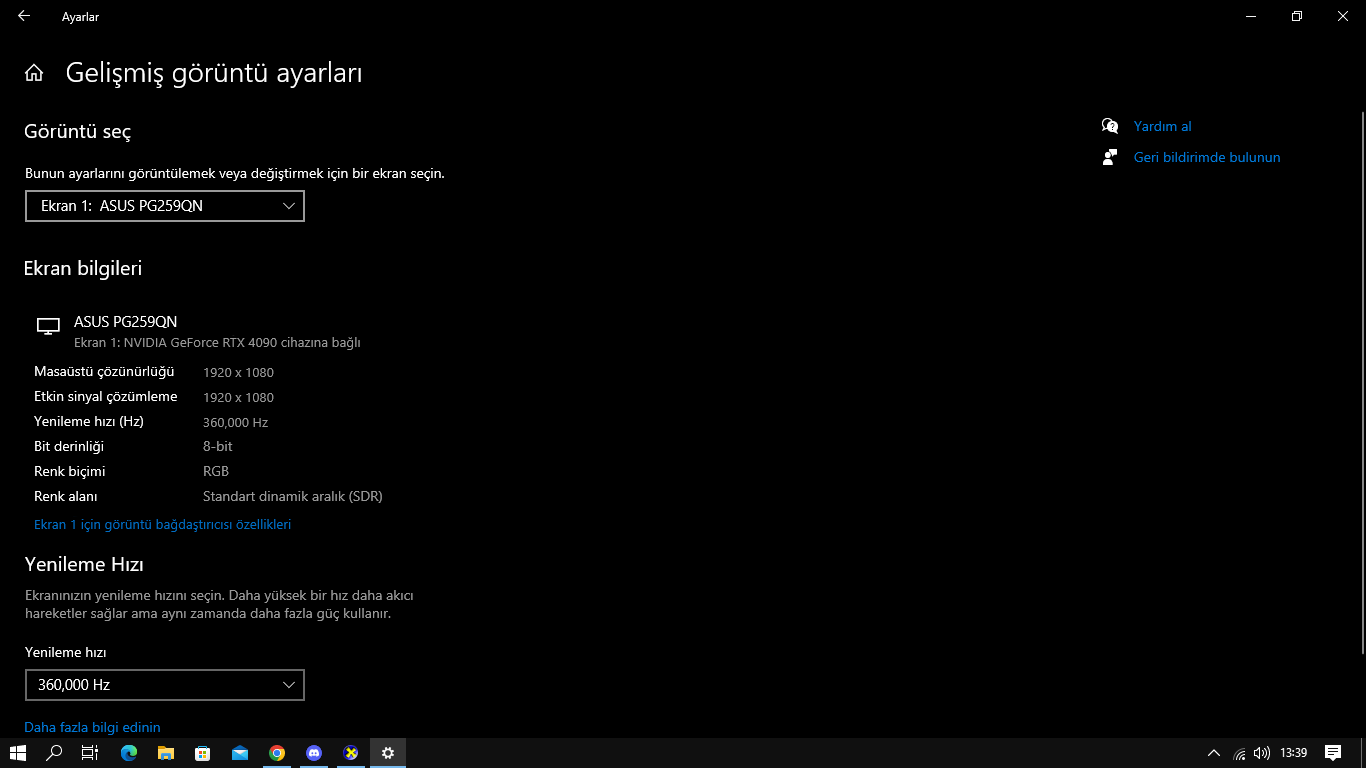The image size is (1366, 768).
Task: Click the Geri bildirimde bulunun feedback icon
Action: coord(1110,157)
